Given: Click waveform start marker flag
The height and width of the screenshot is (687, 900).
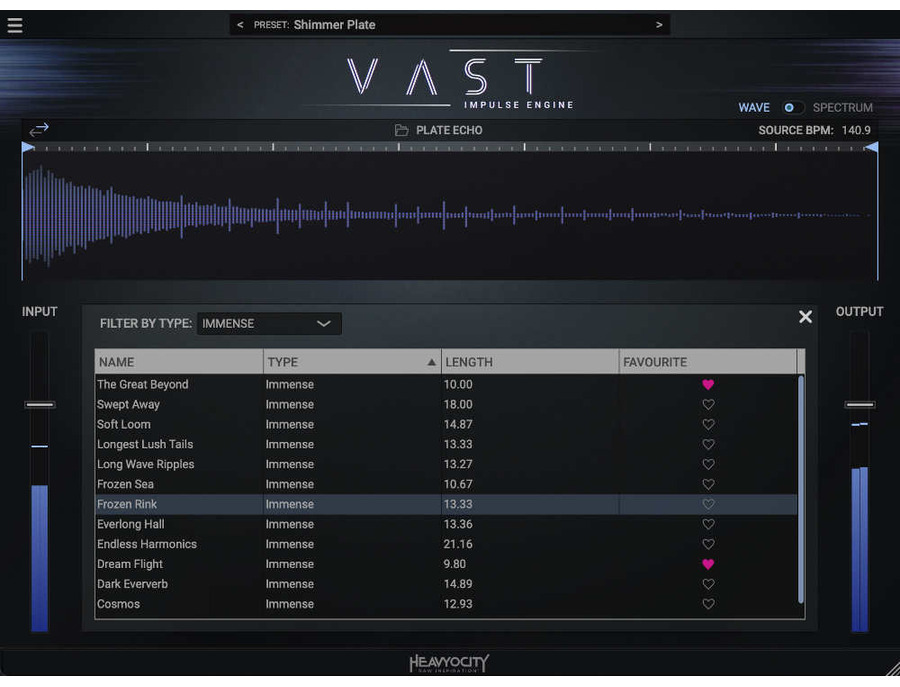Looking at the screenshot, I should (x=28, y=148).
